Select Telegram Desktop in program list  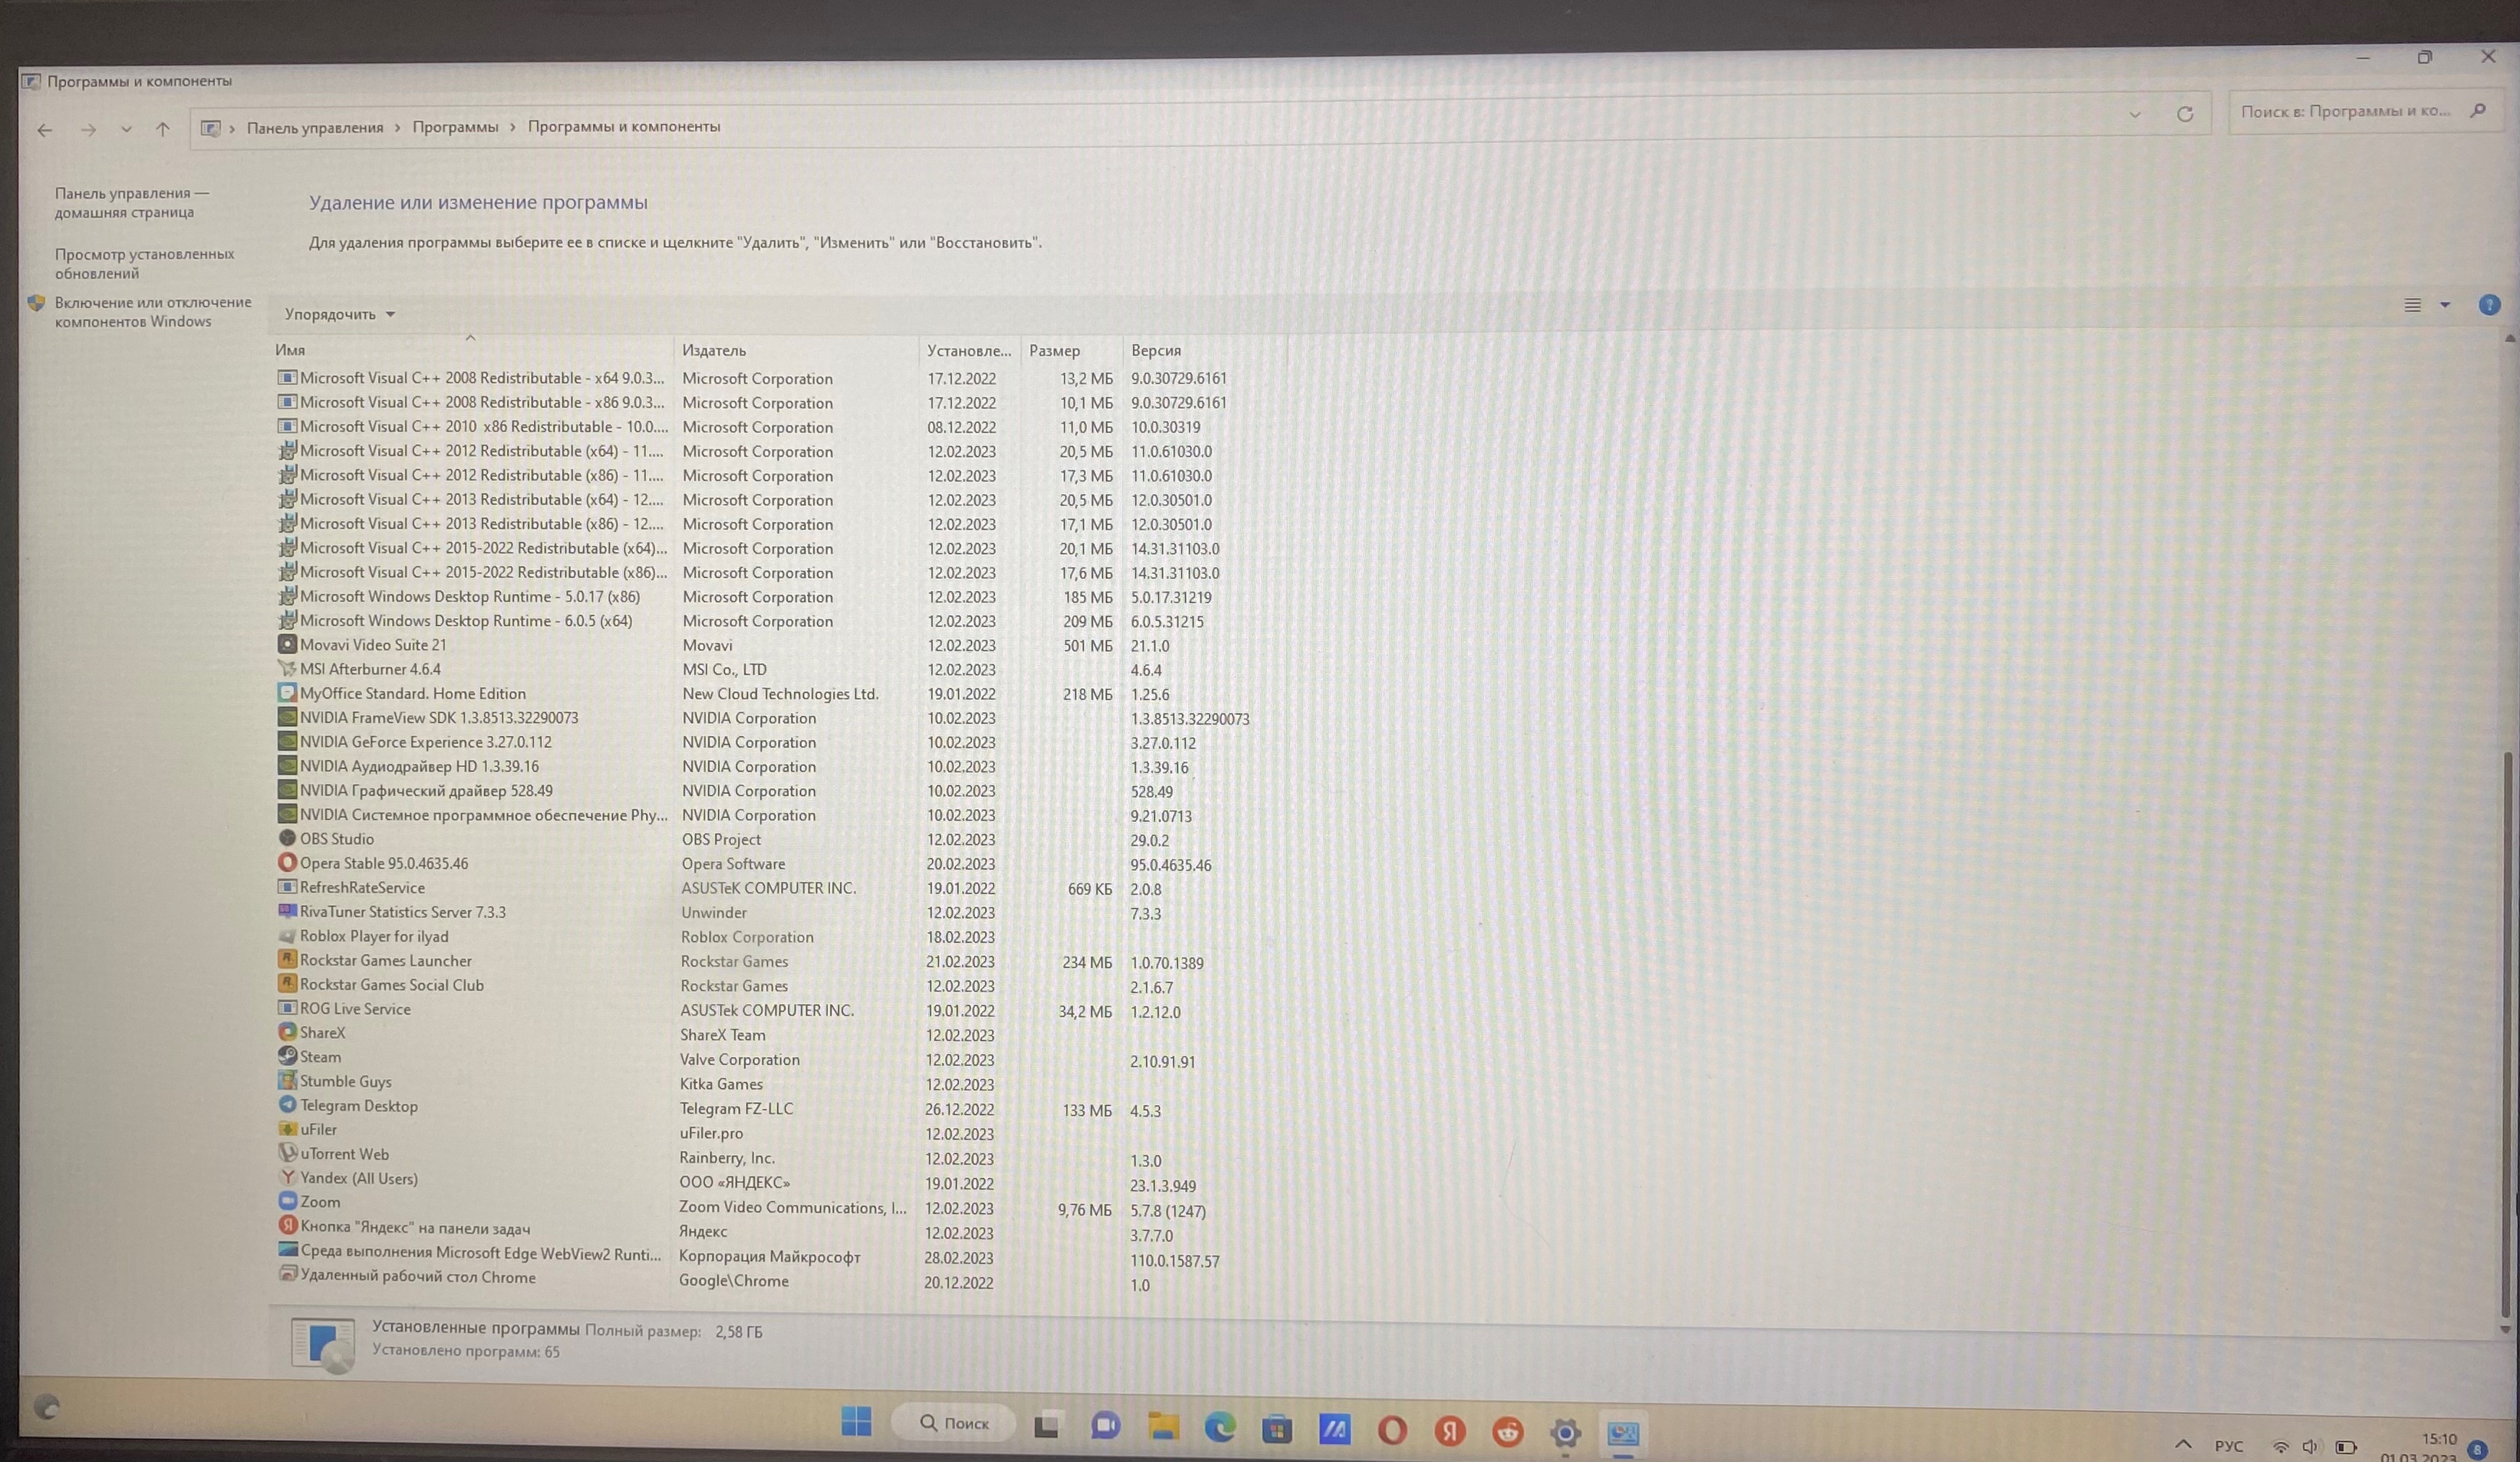point(359,1106)
